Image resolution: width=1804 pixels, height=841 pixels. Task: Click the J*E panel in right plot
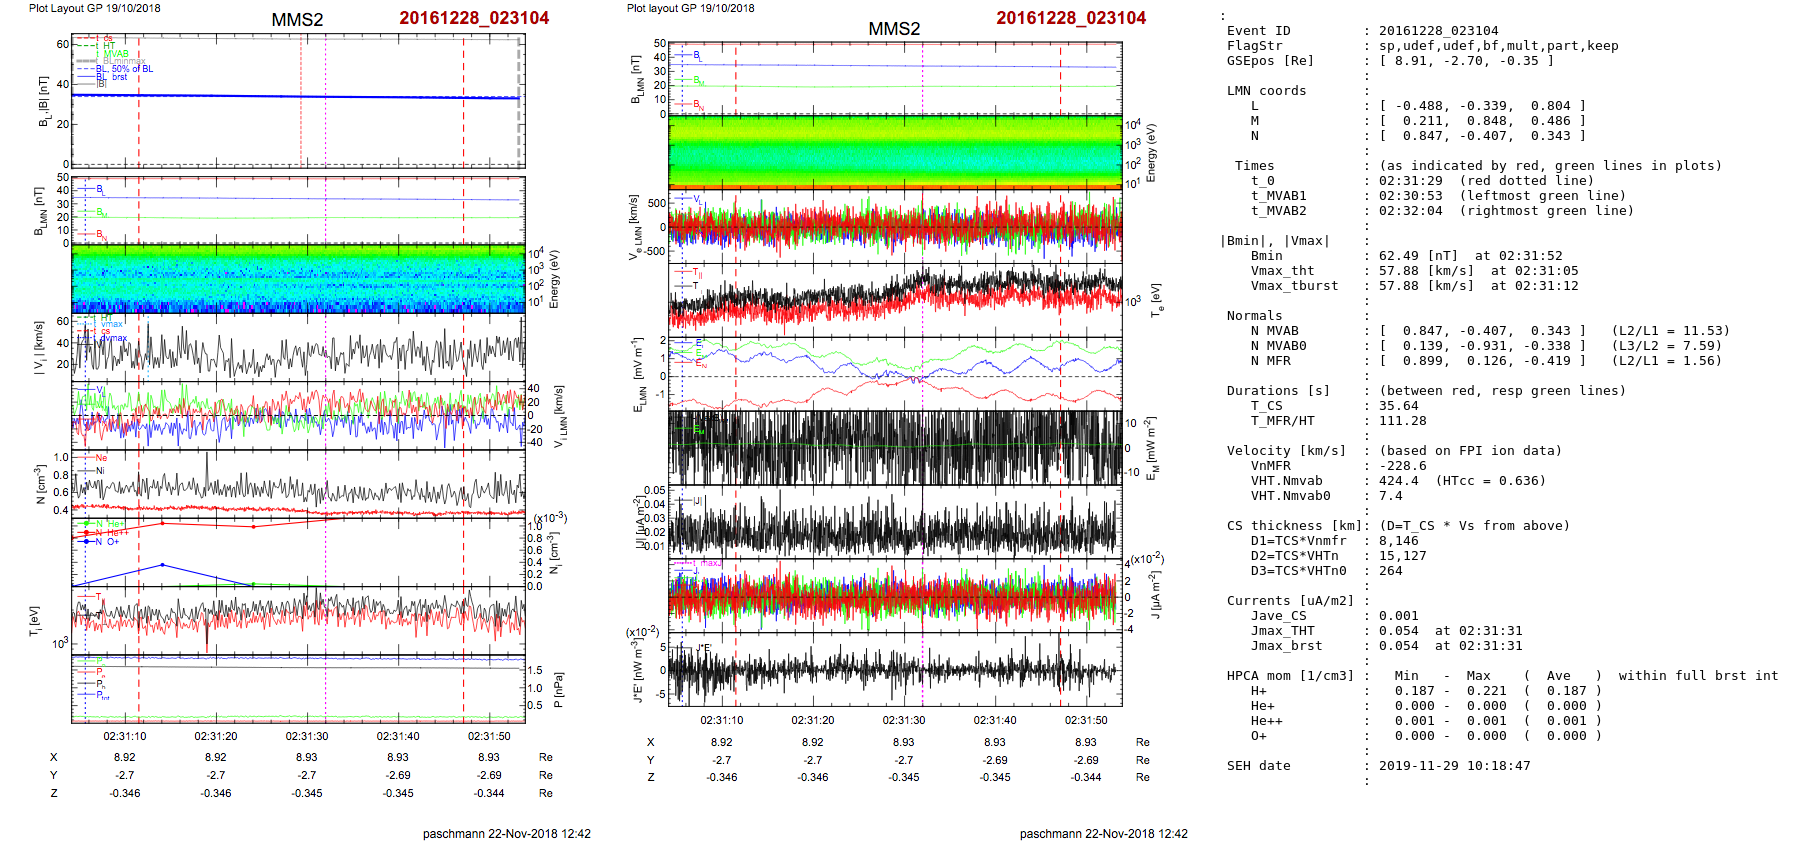(895, 670)
